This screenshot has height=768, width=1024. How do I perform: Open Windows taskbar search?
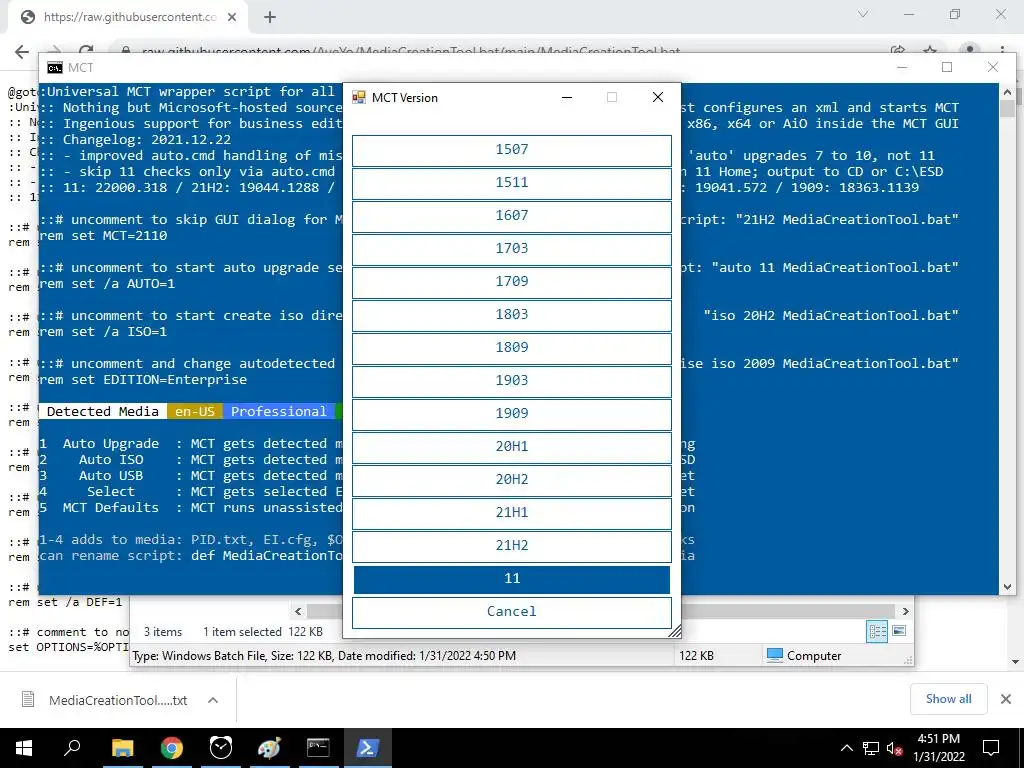(x=72, y=748)
